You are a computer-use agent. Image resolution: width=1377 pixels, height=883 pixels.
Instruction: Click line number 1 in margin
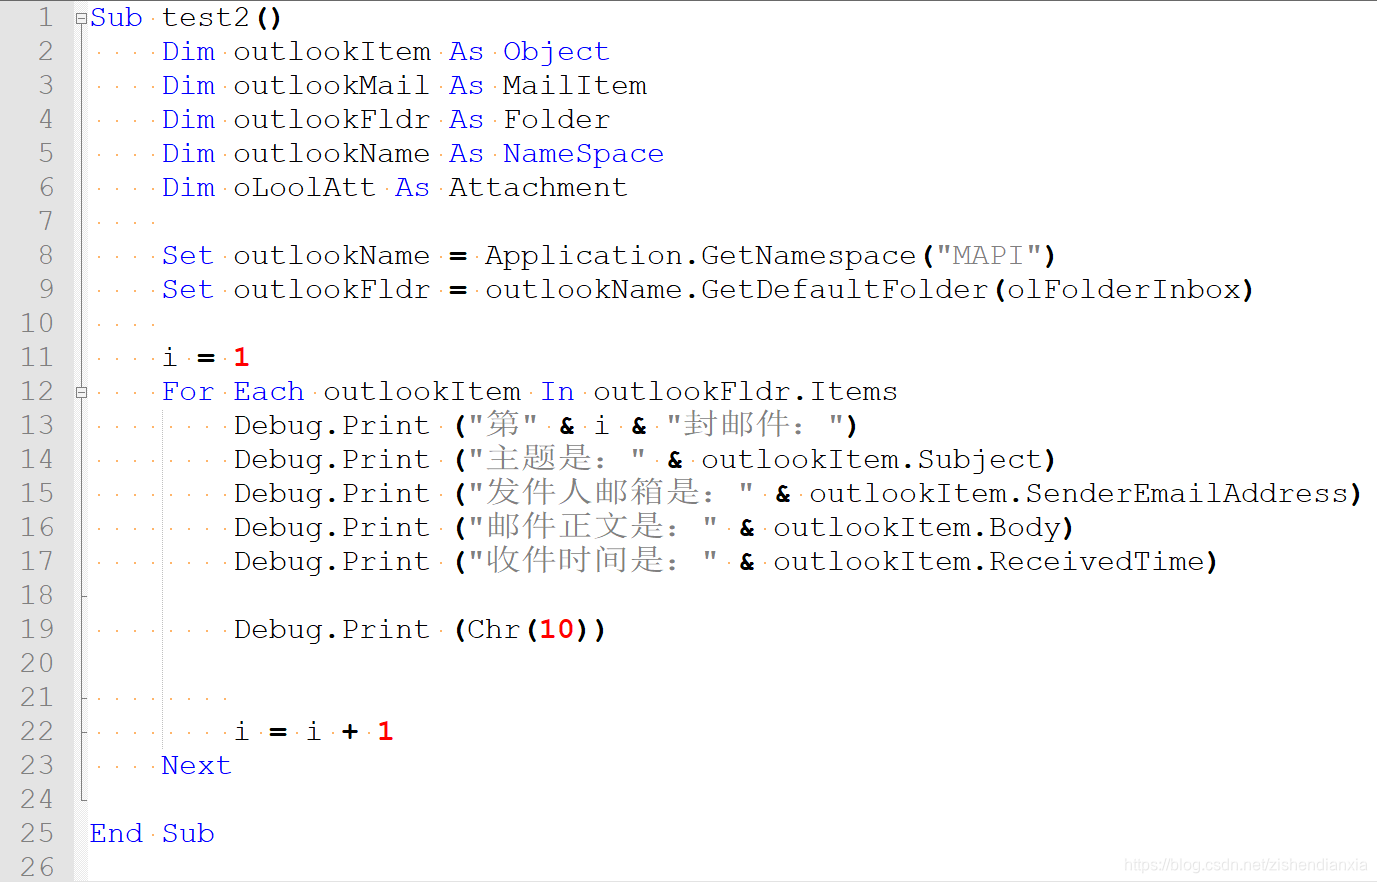tap(45, 18)
